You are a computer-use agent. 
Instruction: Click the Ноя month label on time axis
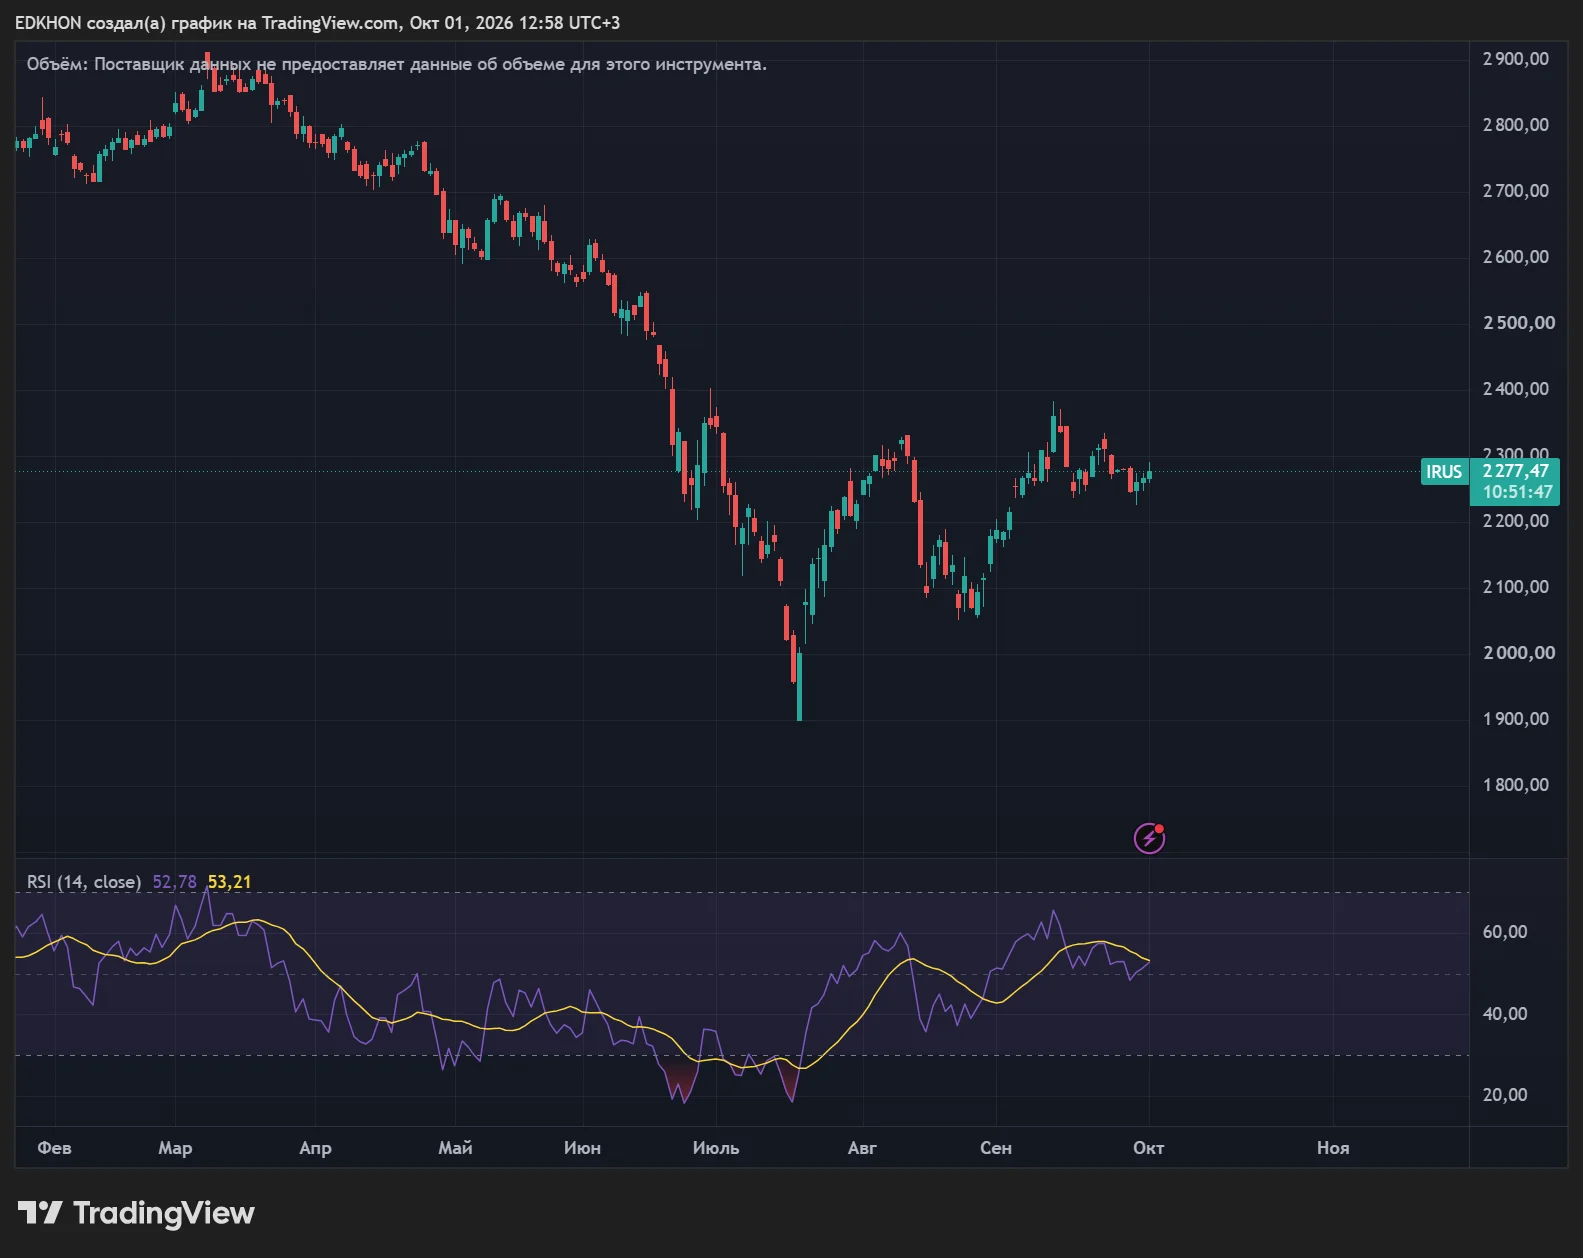[1333, 1148]
